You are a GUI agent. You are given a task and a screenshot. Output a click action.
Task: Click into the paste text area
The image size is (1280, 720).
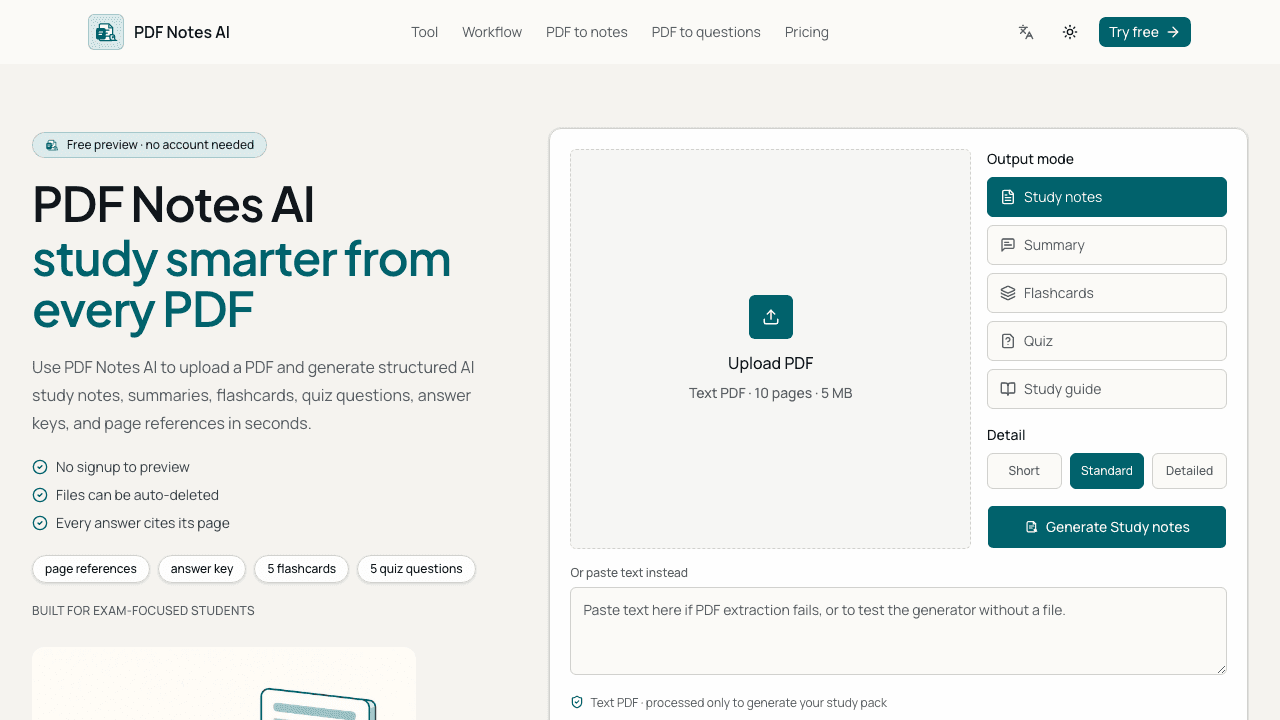tap(898, 631)
